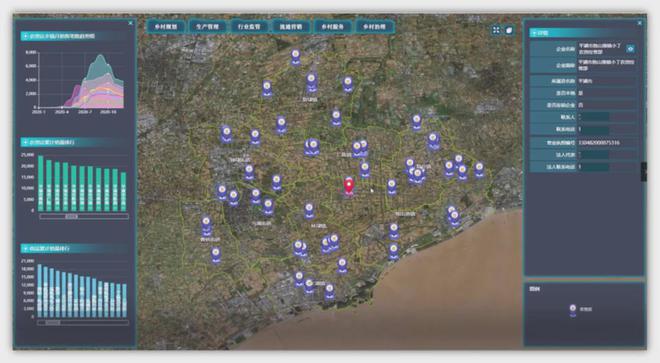Open the map layers icon beside fullscreen

pos(509,30)
